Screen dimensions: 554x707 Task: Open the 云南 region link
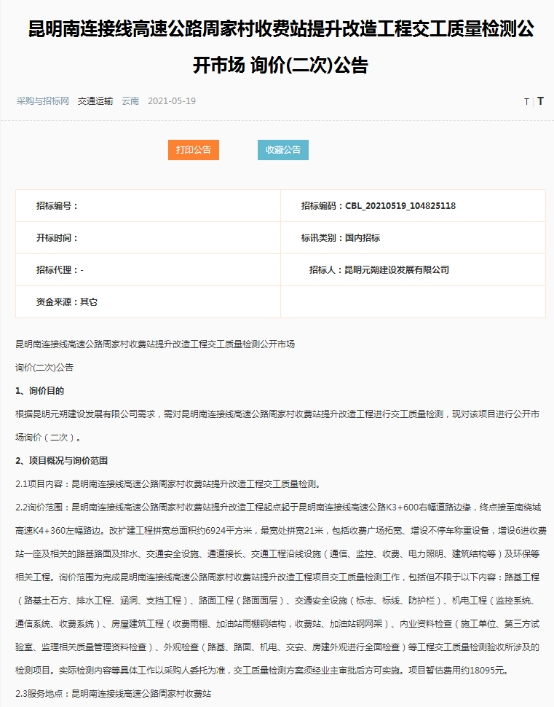point(130,101)
